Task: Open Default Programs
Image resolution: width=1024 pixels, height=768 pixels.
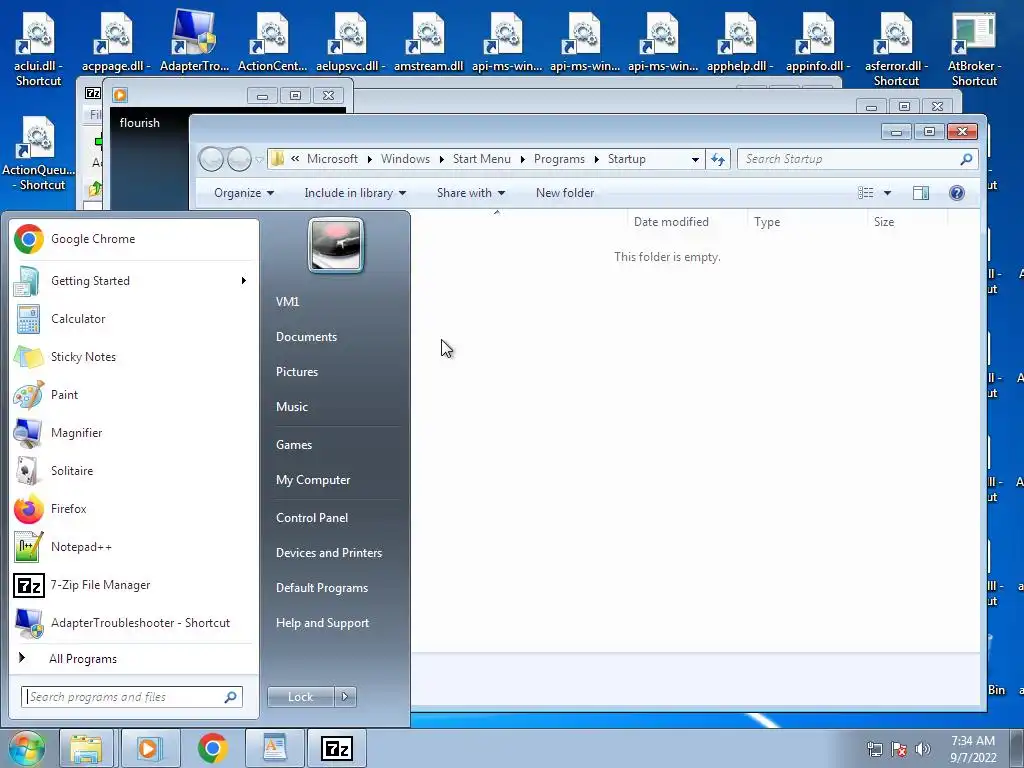Action: pyautogui.click(x=321, y=588)
